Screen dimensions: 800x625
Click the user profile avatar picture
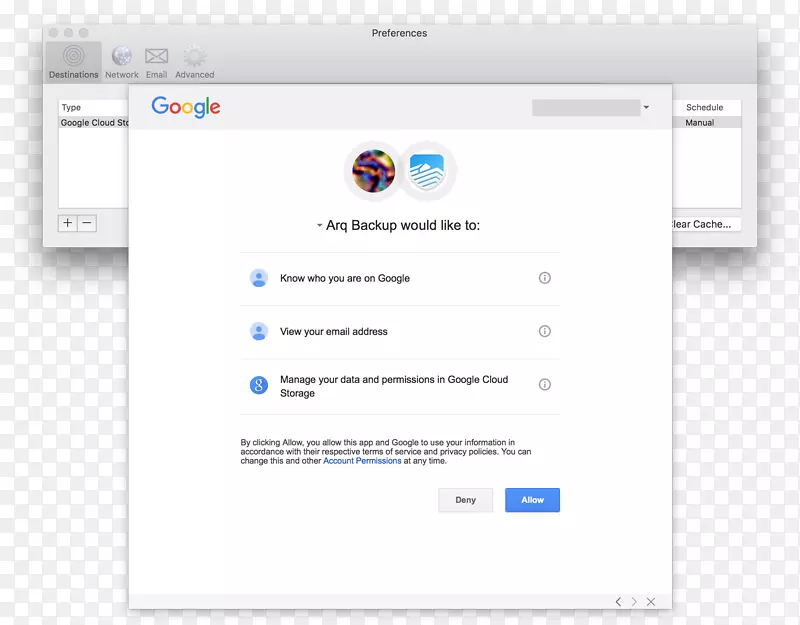[373, 171]
